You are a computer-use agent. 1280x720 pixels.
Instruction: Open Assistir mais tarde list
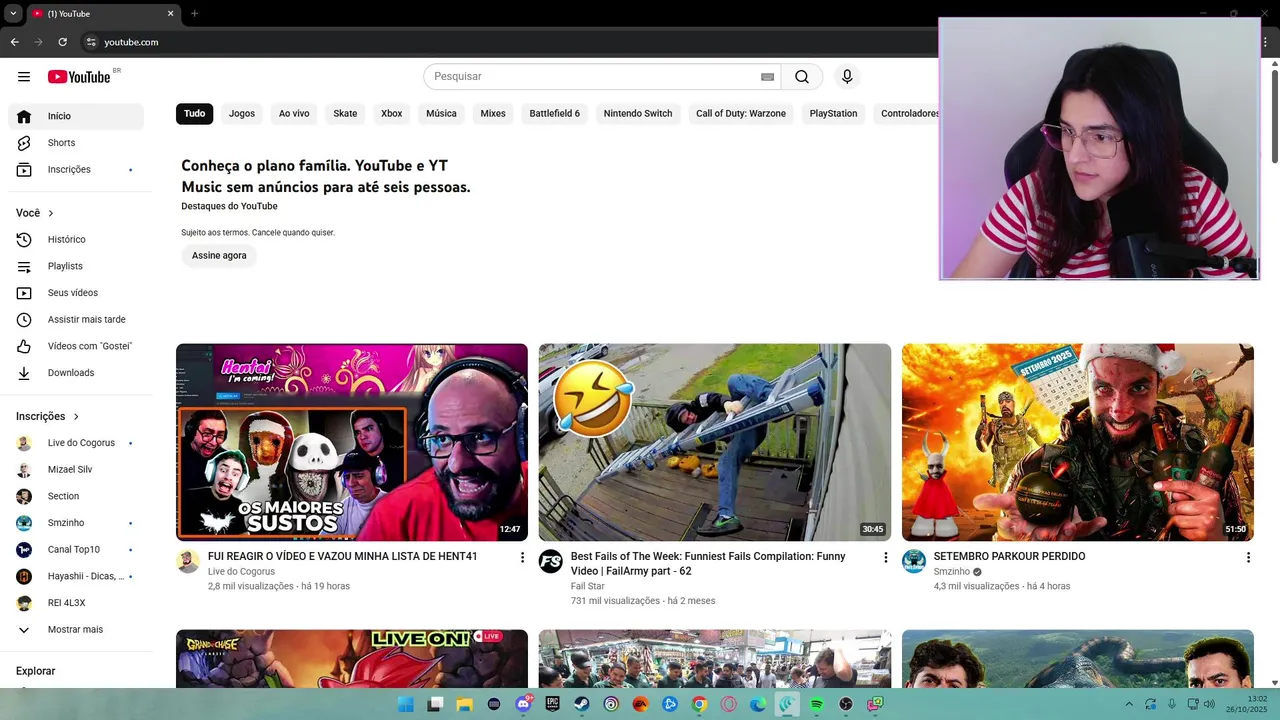coord(76,320)
